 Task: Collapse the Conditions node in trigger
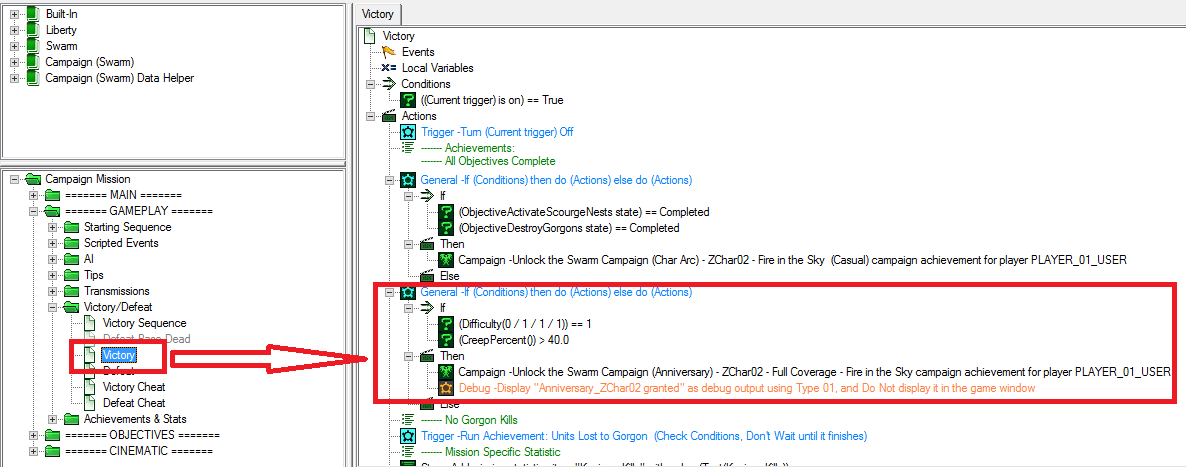tap(370, 84)
